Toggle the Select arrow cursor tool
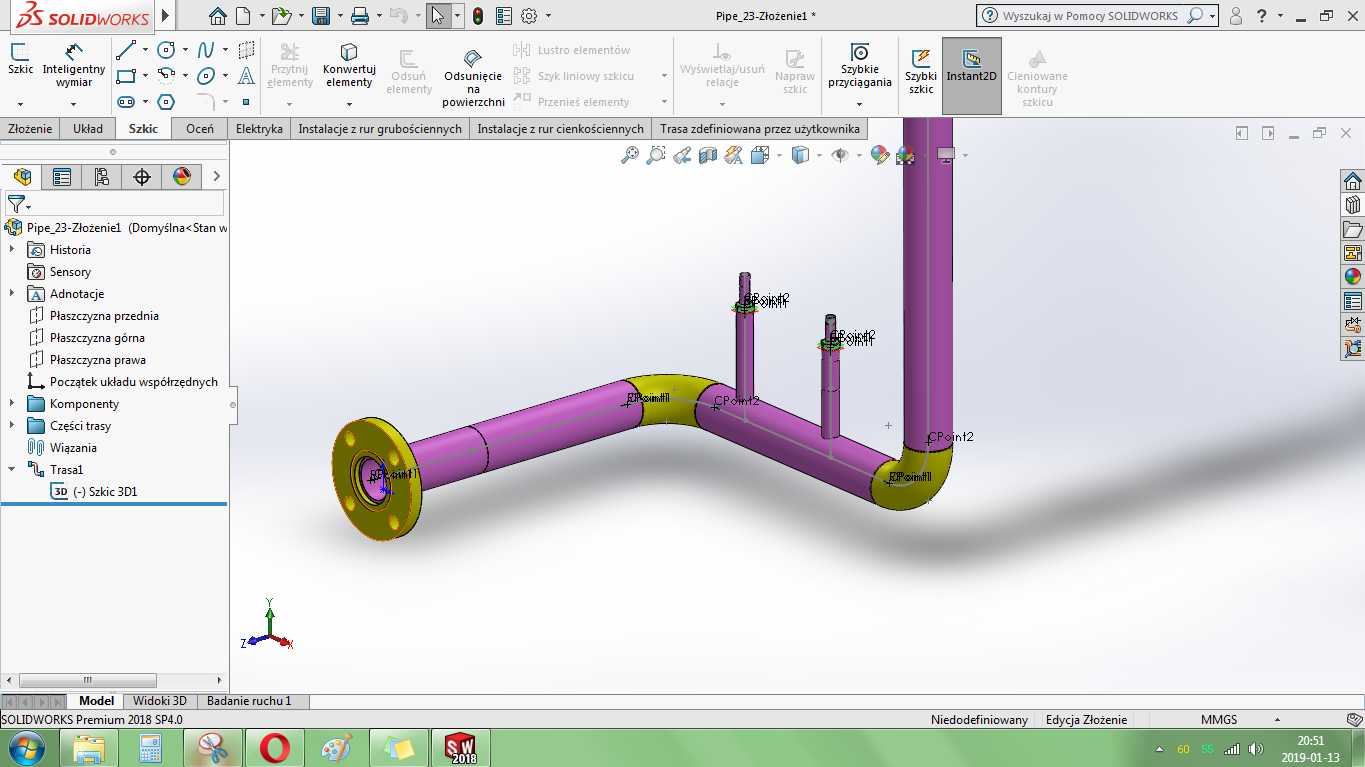Viewport: 1365px width, 767px height. 437,16
